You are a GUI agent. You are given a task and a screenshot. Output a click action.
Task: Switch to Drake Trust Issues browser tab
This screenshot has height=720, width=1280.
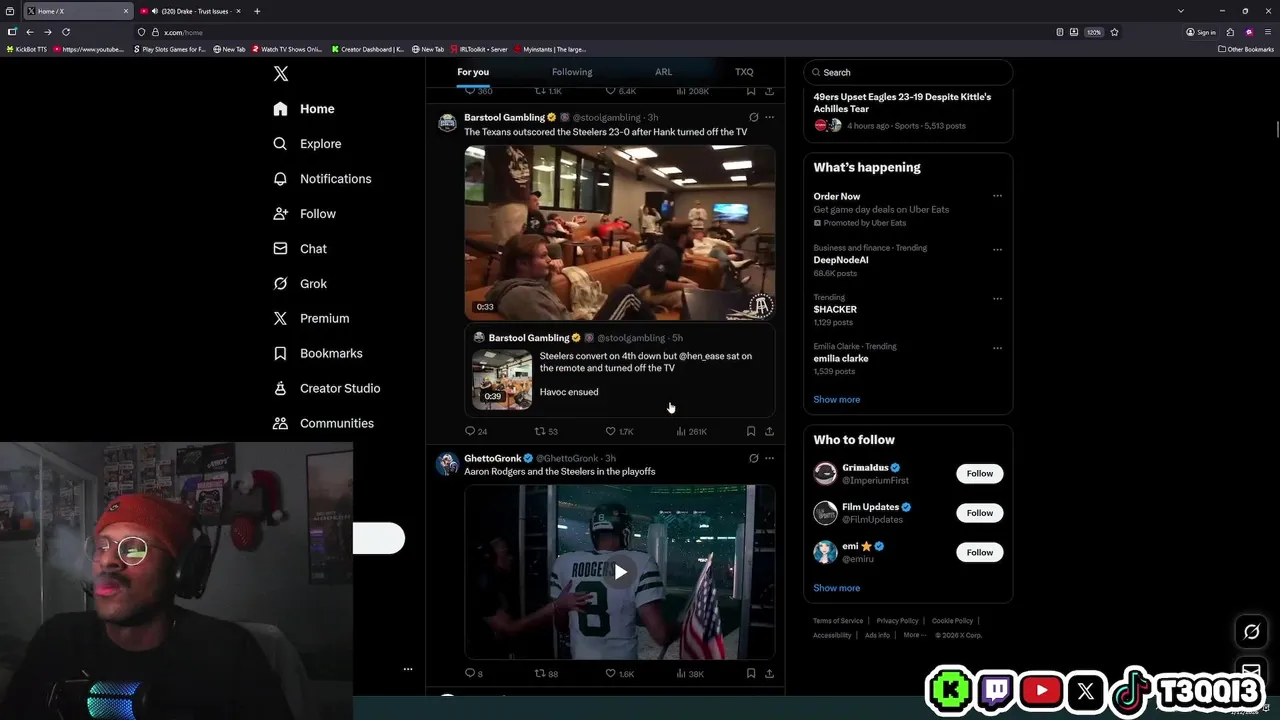coord(190,11)
